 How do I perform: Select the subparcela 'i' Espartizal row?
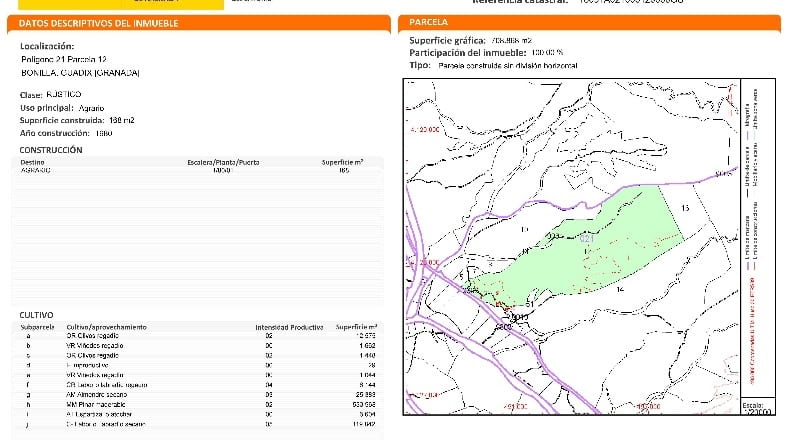coord(198,414)
